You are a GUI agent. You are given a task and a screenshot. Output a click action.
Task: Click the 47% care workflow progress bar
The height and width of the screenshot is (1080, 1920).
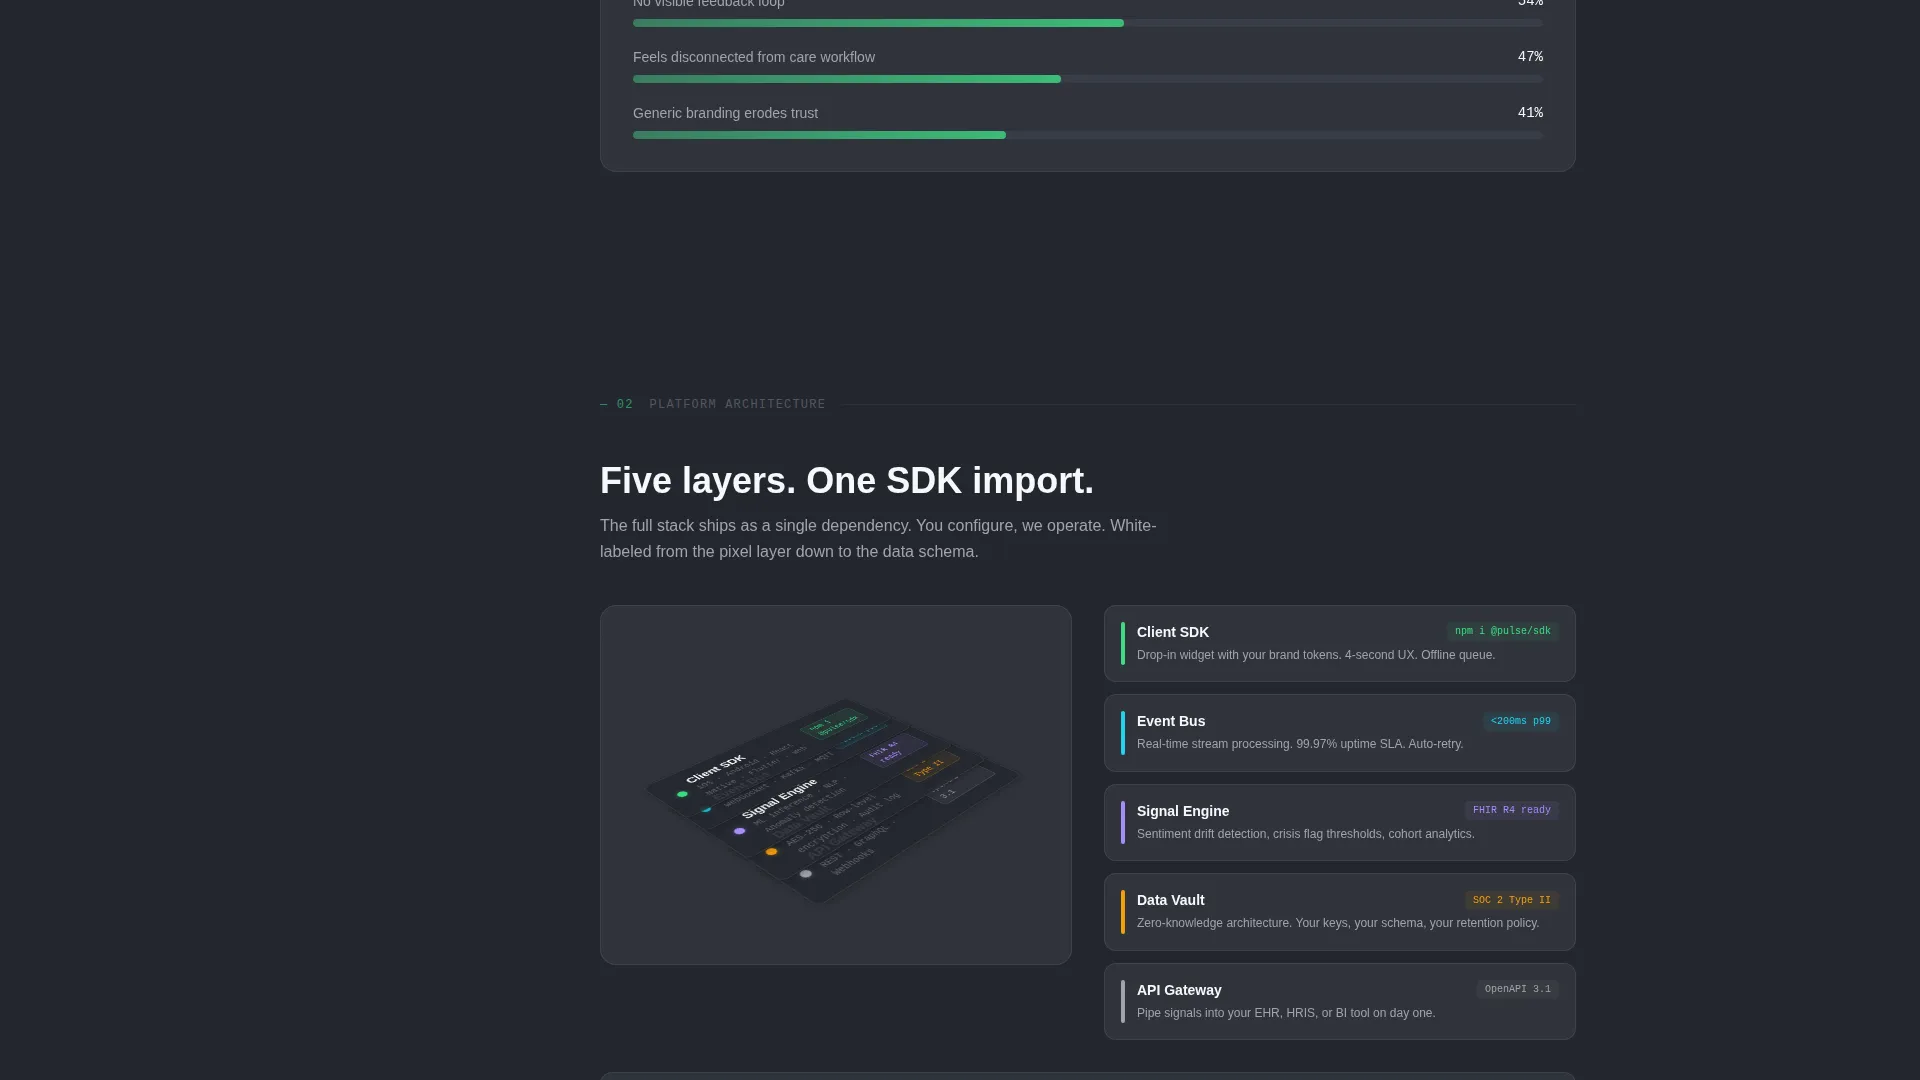1087,79
